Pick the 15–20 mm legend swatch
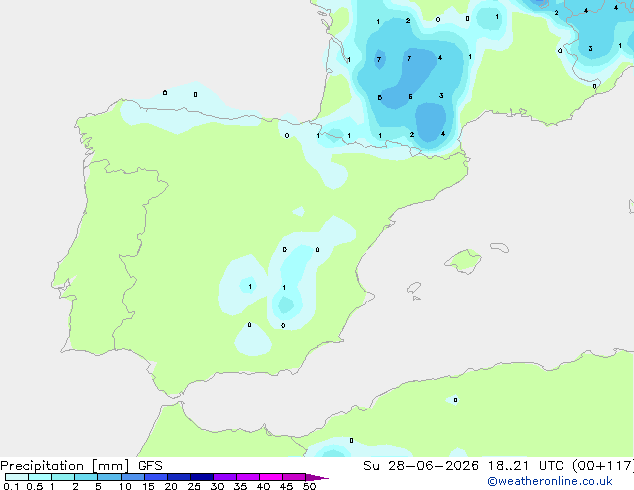 [x=155, y=477]
